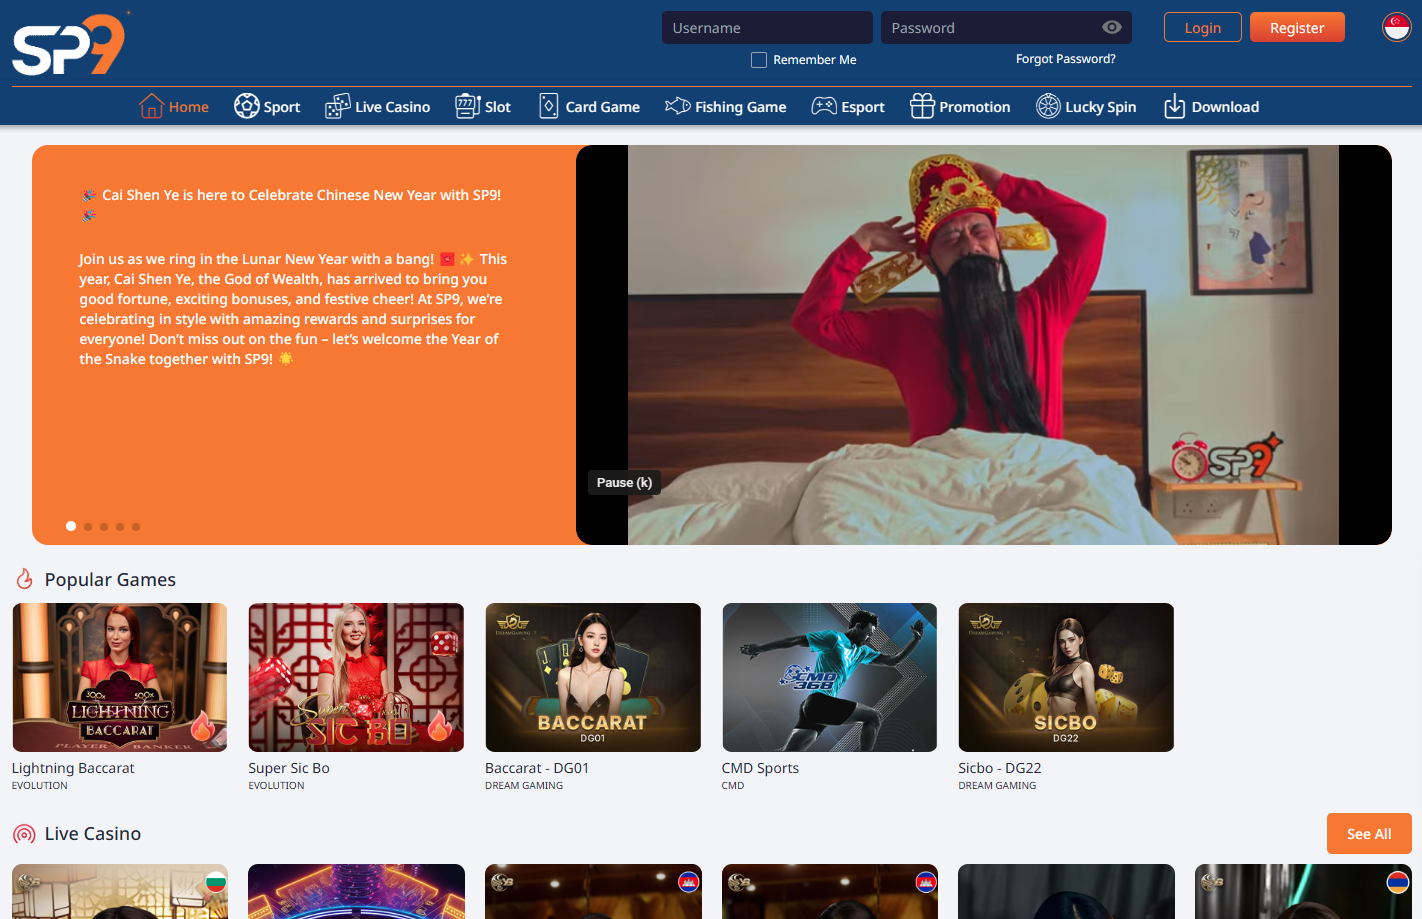The image size is (1422, 919).
Task: Select the second carousel slide dot
Action: pos(88,527)
